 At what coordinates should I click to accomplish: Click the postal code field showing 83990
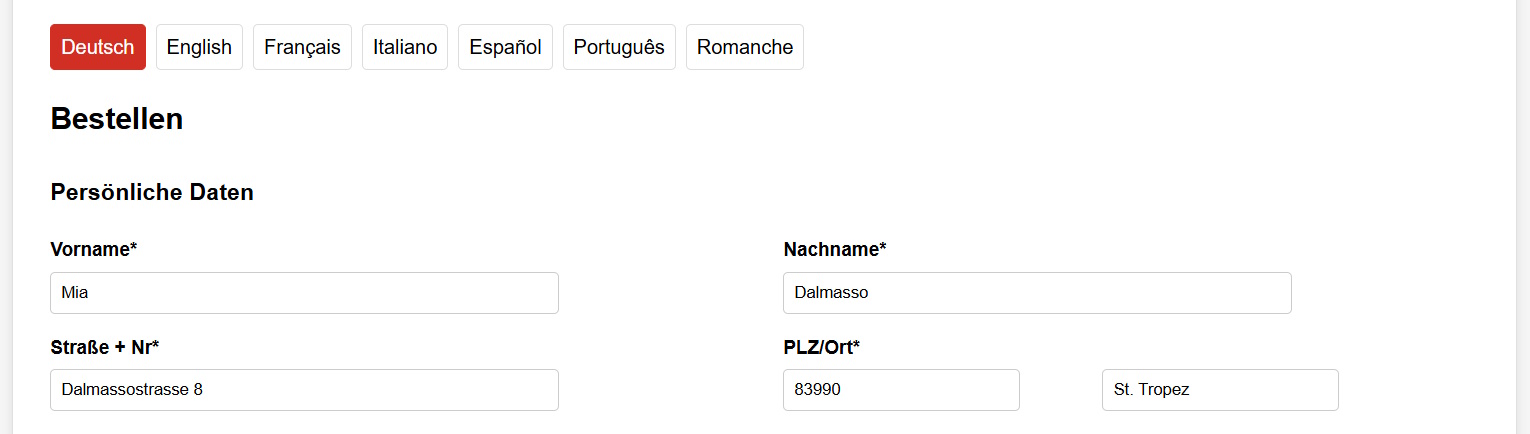tap(901, 390)
